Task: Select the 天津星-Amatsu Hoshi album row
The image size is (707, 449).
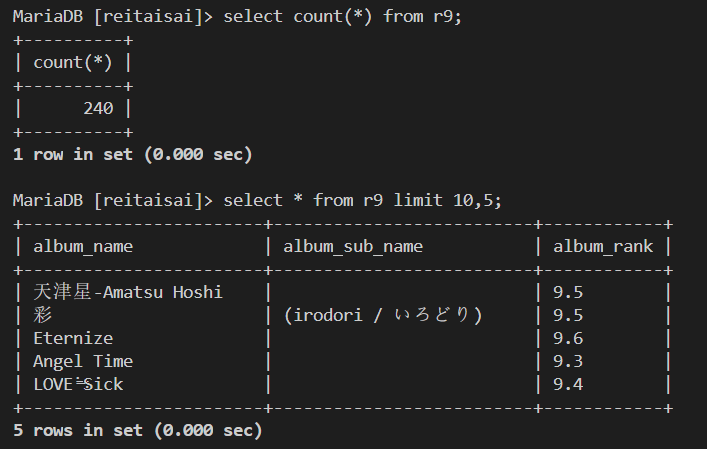Action: tap(343, 293)
